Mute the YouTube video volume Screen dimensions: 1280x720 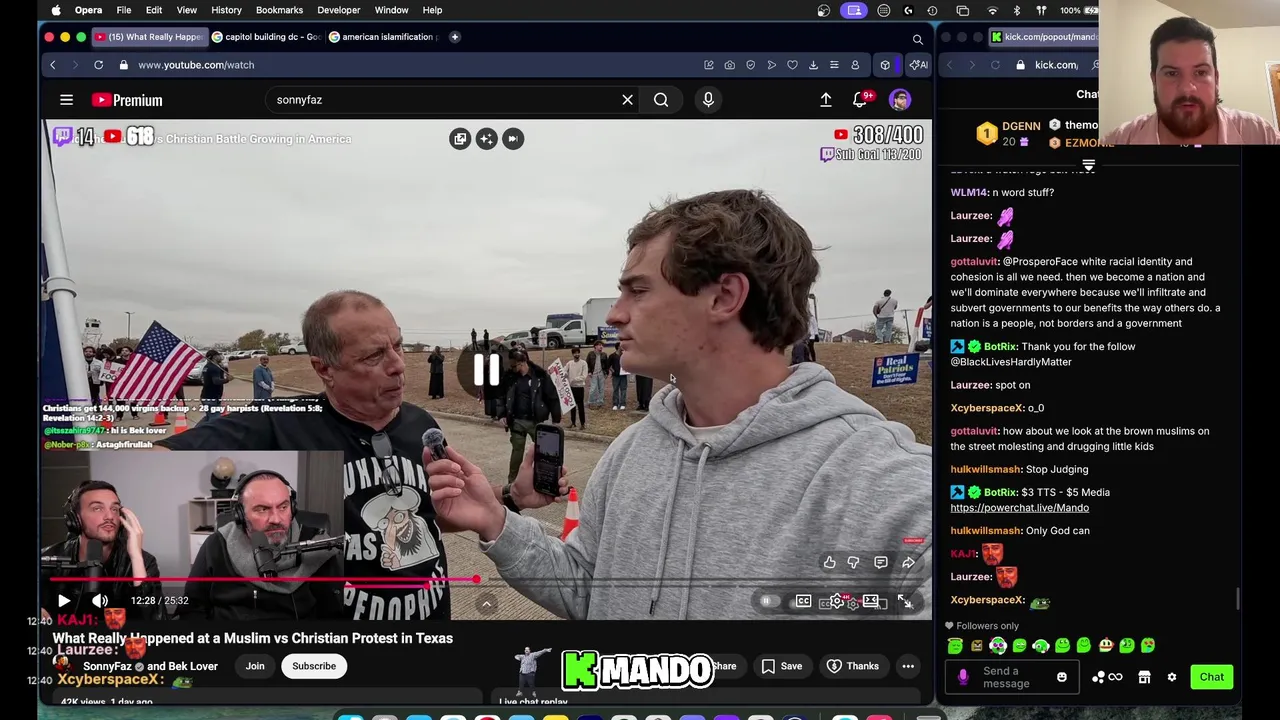100,601
